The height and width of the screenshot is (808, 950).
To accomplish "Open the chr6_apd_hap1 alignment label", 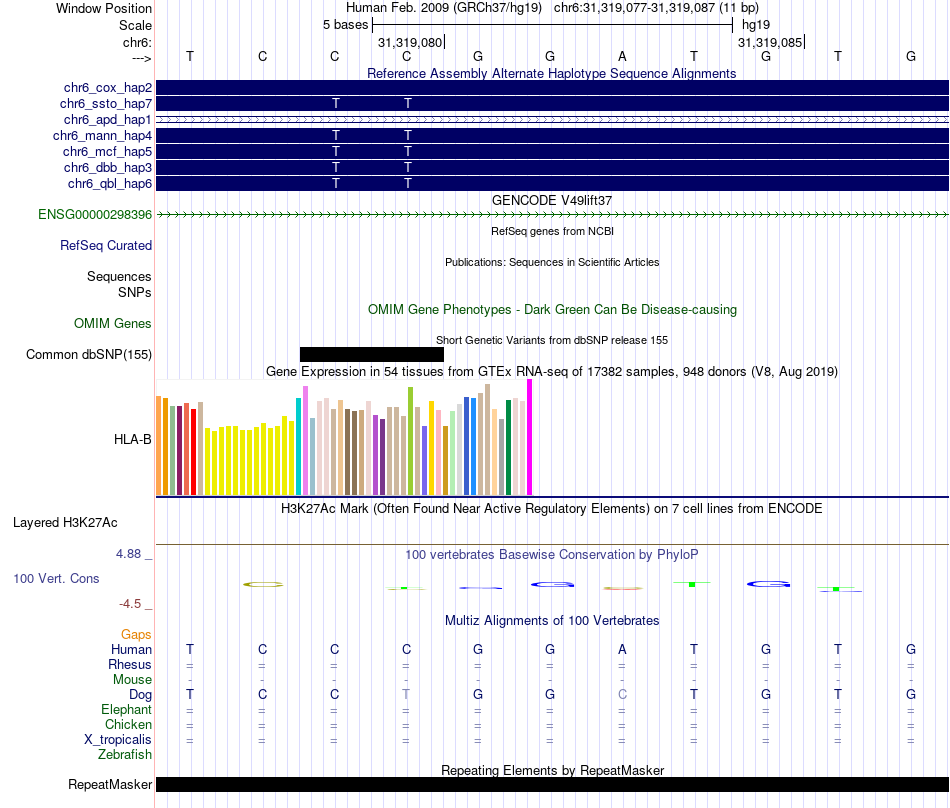I will pos(108,119).
